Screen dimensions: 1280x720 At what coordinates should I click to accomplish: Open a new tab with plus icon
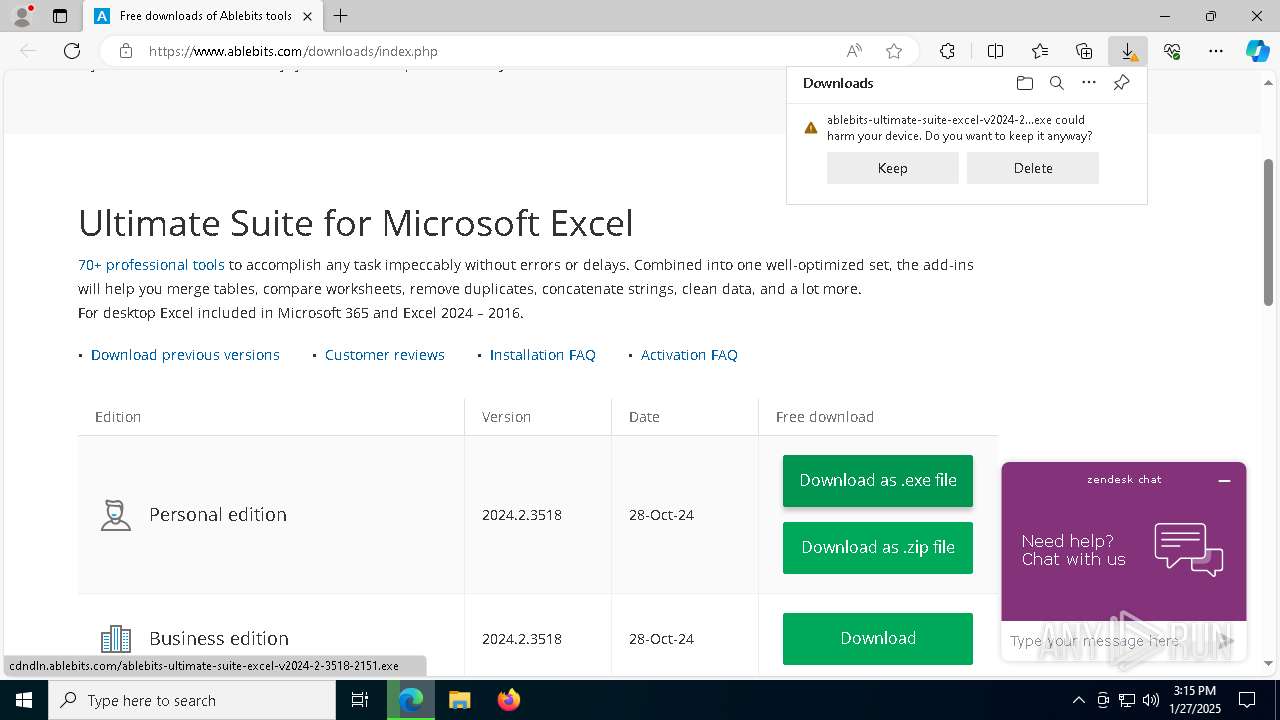(341, 16)
